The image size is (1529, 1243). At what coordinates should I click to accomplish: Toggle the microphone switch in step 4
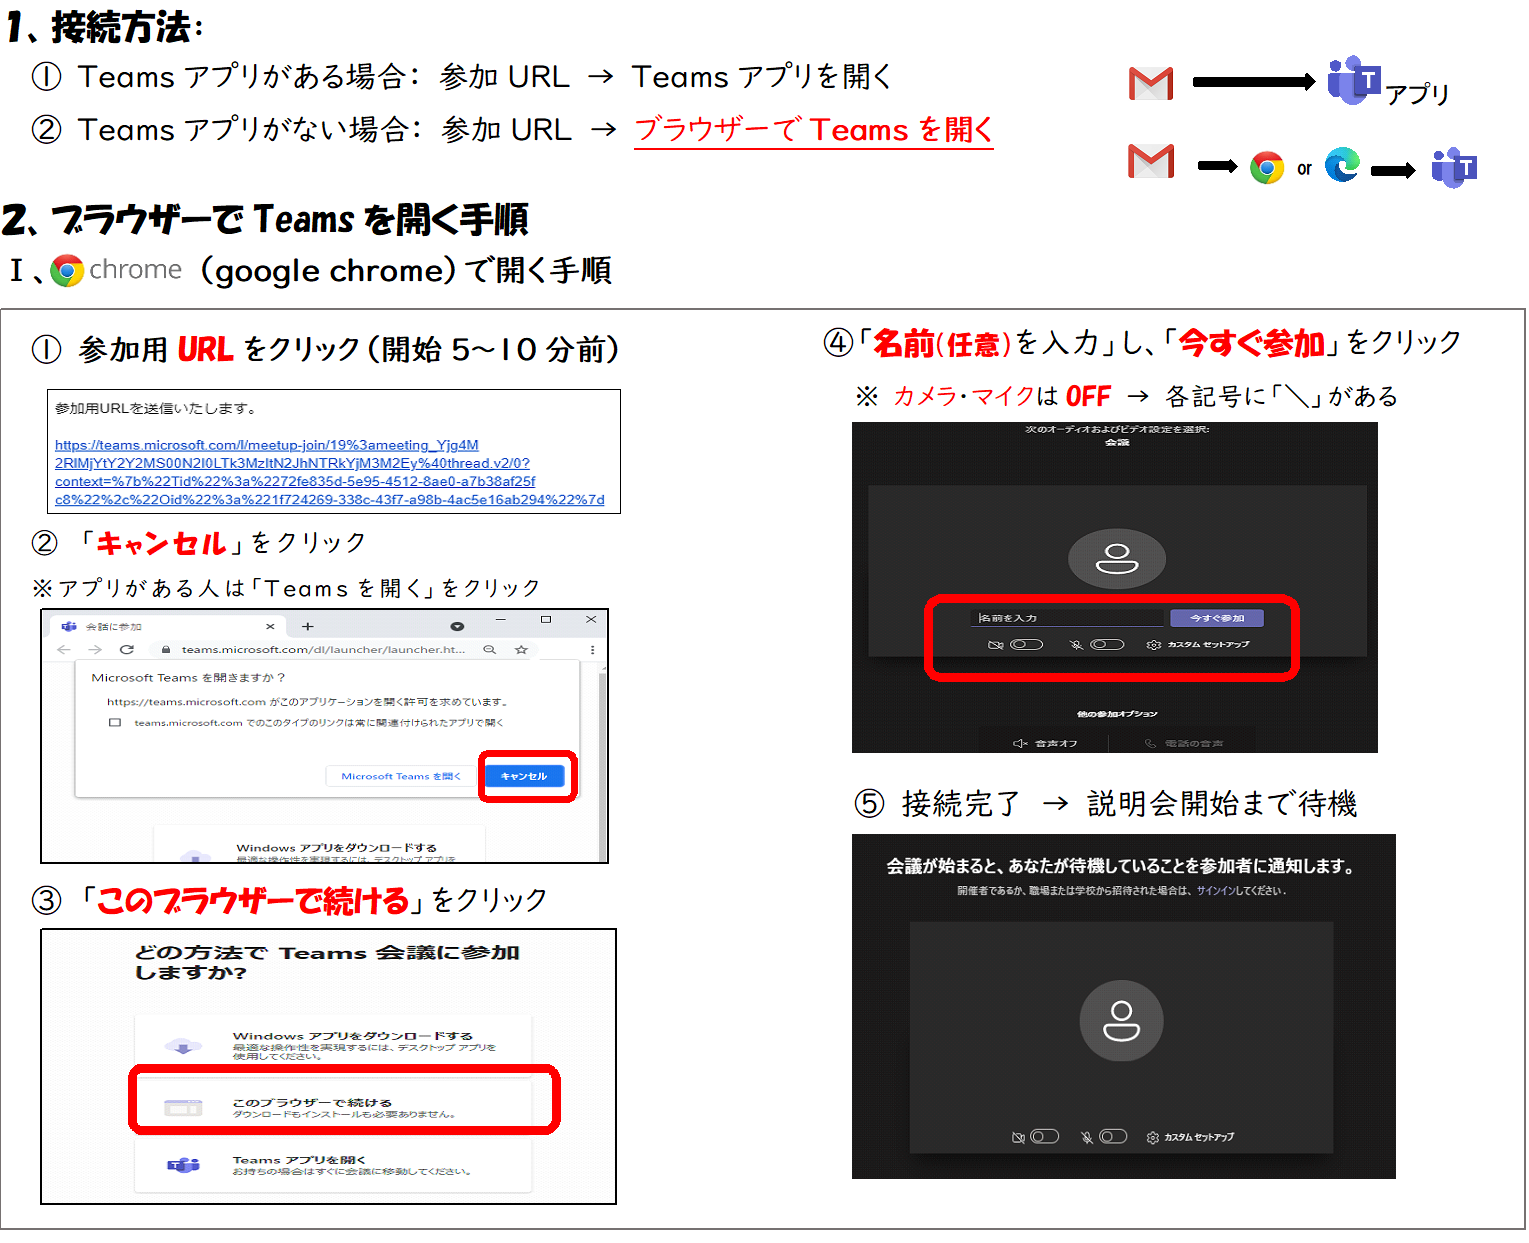tap(1106, 645)
